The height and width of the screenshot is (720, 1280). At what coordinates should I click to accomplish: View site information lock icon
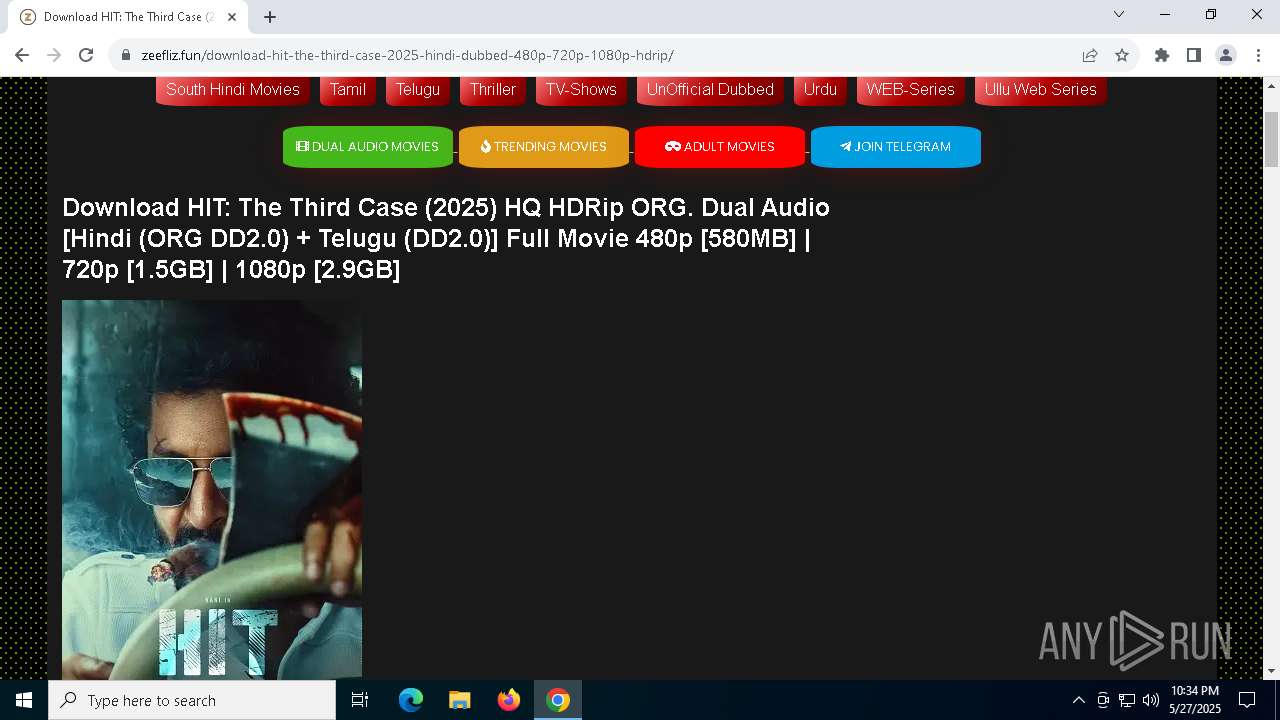pyautogui.click(x=126, y=55)
